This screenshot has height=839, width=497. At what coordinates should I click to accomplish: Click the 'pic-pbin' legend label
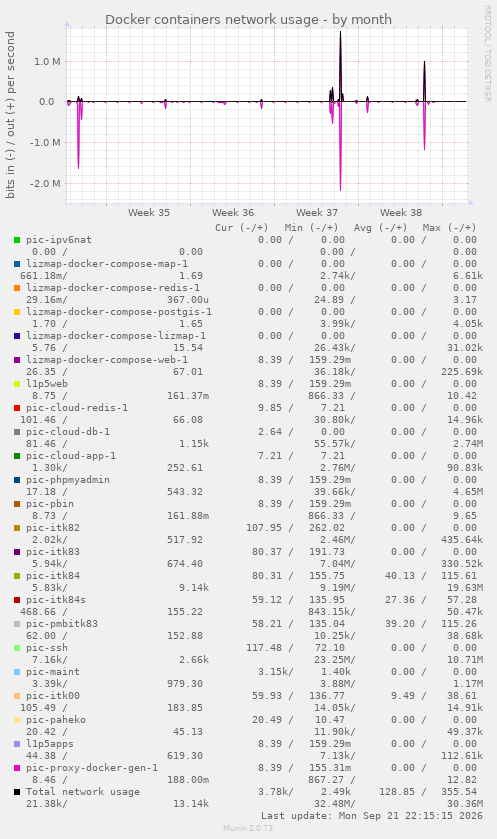(50, 504)
